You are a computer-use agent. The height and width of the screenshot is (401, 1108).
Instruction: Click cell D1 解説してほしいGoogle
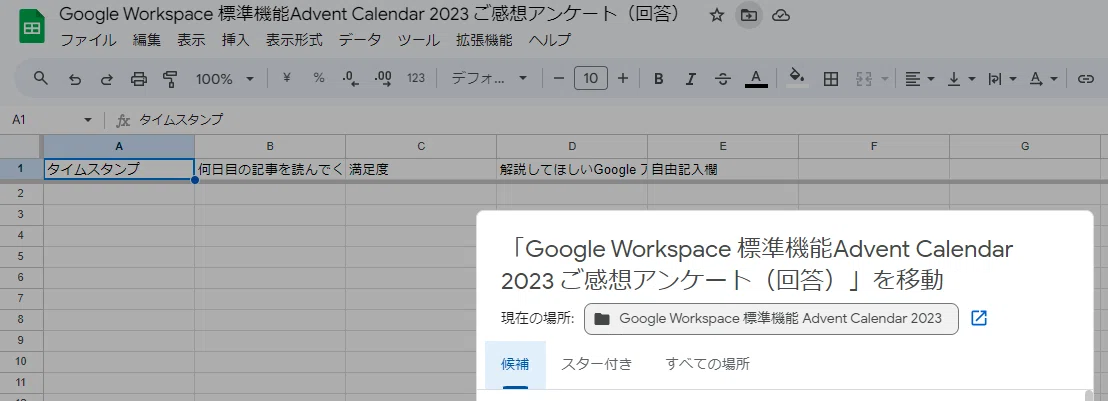click(572, 170)
